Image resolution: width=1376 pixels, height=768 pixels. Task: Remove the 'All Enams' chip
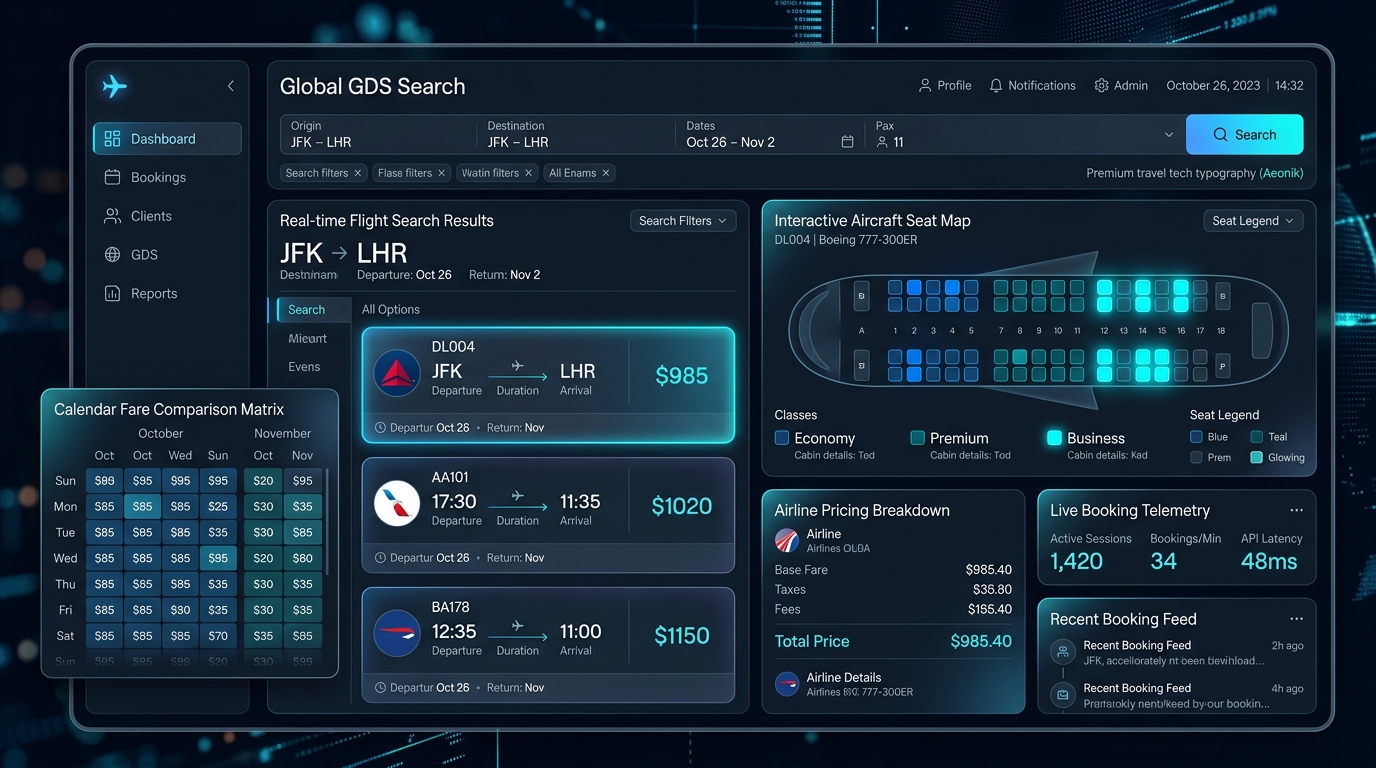pos(606,173)
